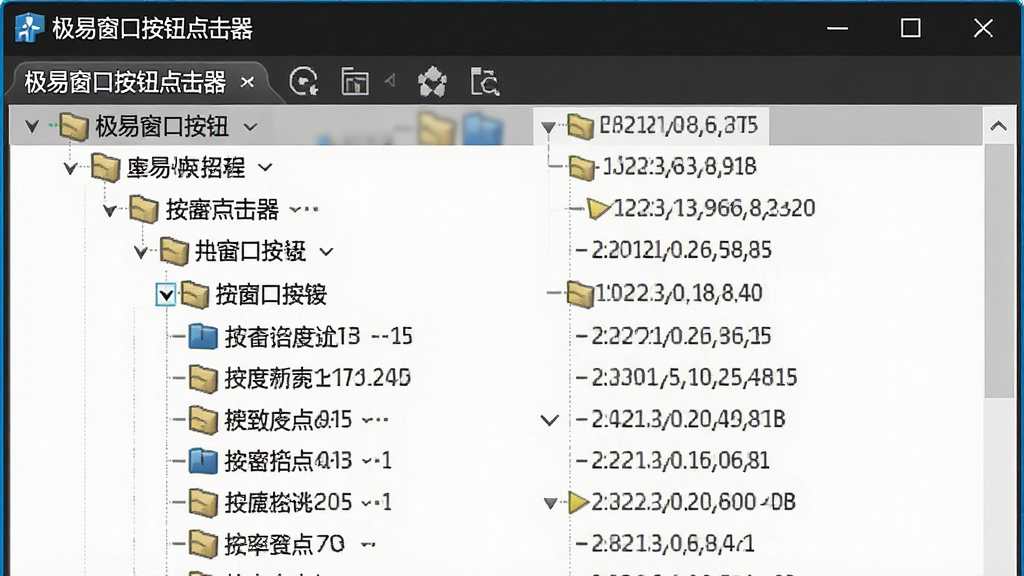The width and height of the screenshot is (1024, 576).
Task: Click the search-in-window toolbar icon
Action: (x=485, y=82)
